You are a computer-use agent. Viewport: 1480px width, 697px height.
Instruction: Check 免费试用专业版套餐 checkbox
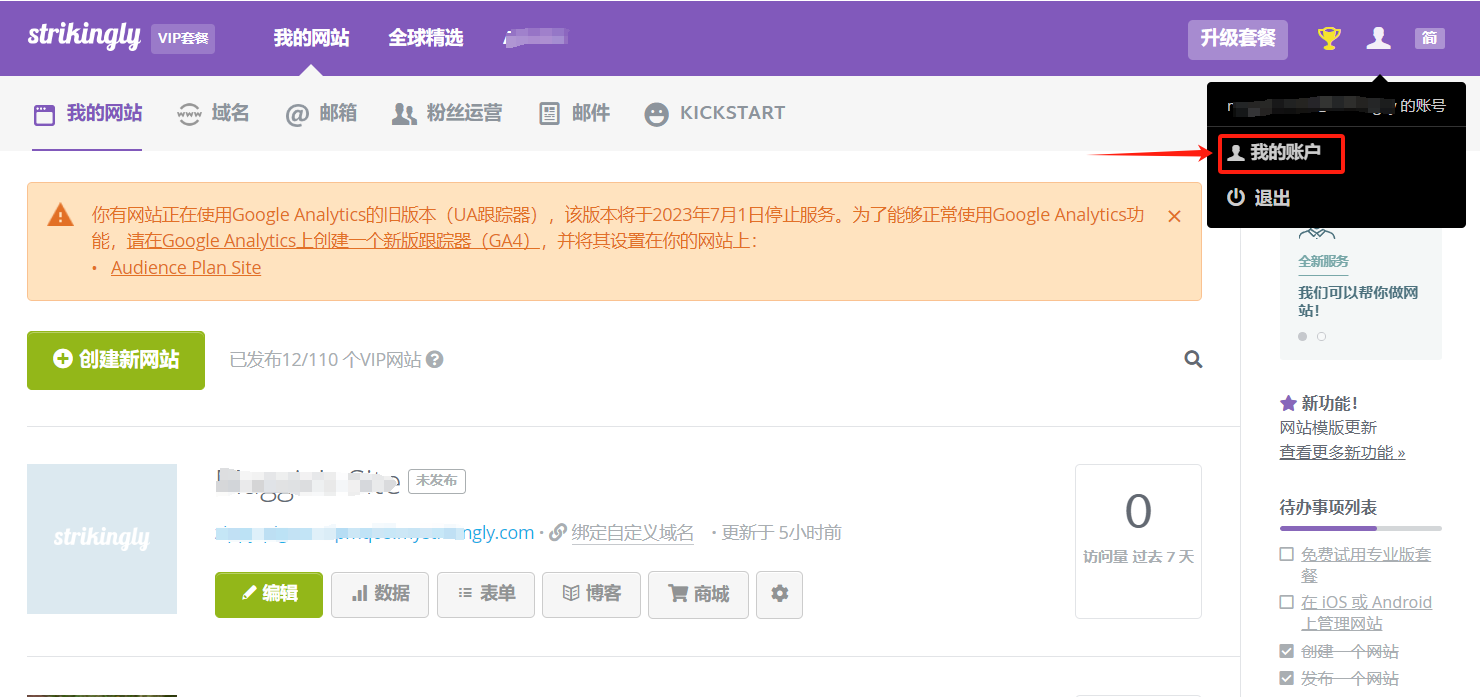pyautogui.click(x=1287, y=554)
